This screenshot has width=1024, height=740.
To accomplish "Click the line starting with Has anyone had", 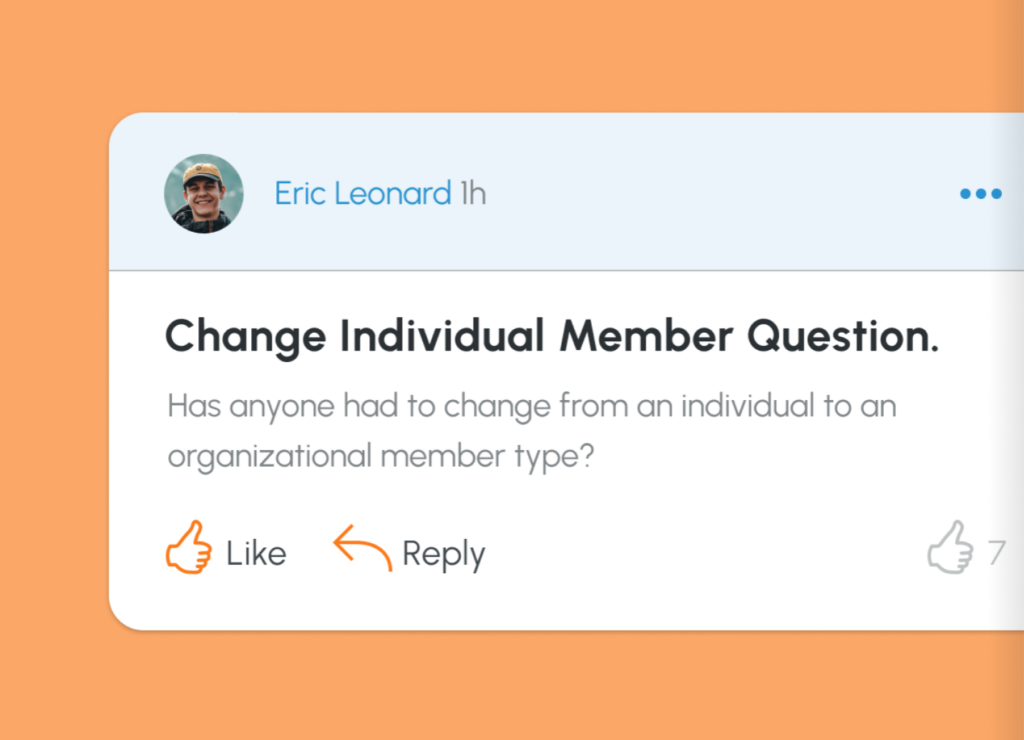I will (x=531, y=407).
